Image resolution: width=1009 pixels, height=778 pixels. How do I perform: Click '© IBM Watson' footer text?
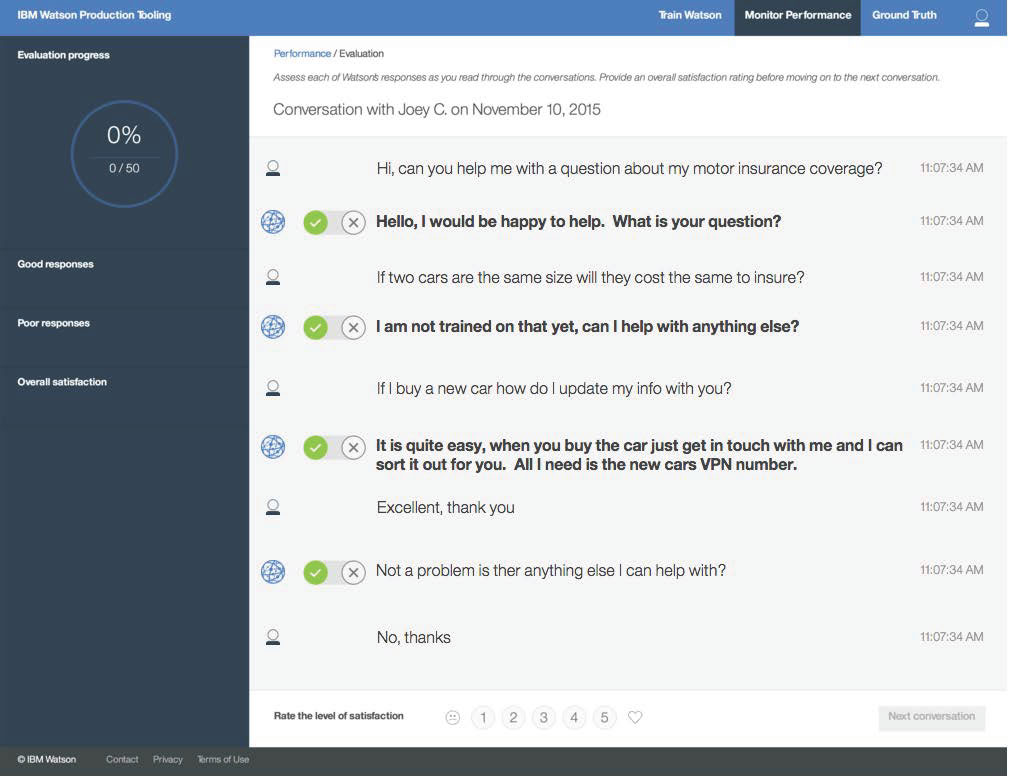point(46,759)
